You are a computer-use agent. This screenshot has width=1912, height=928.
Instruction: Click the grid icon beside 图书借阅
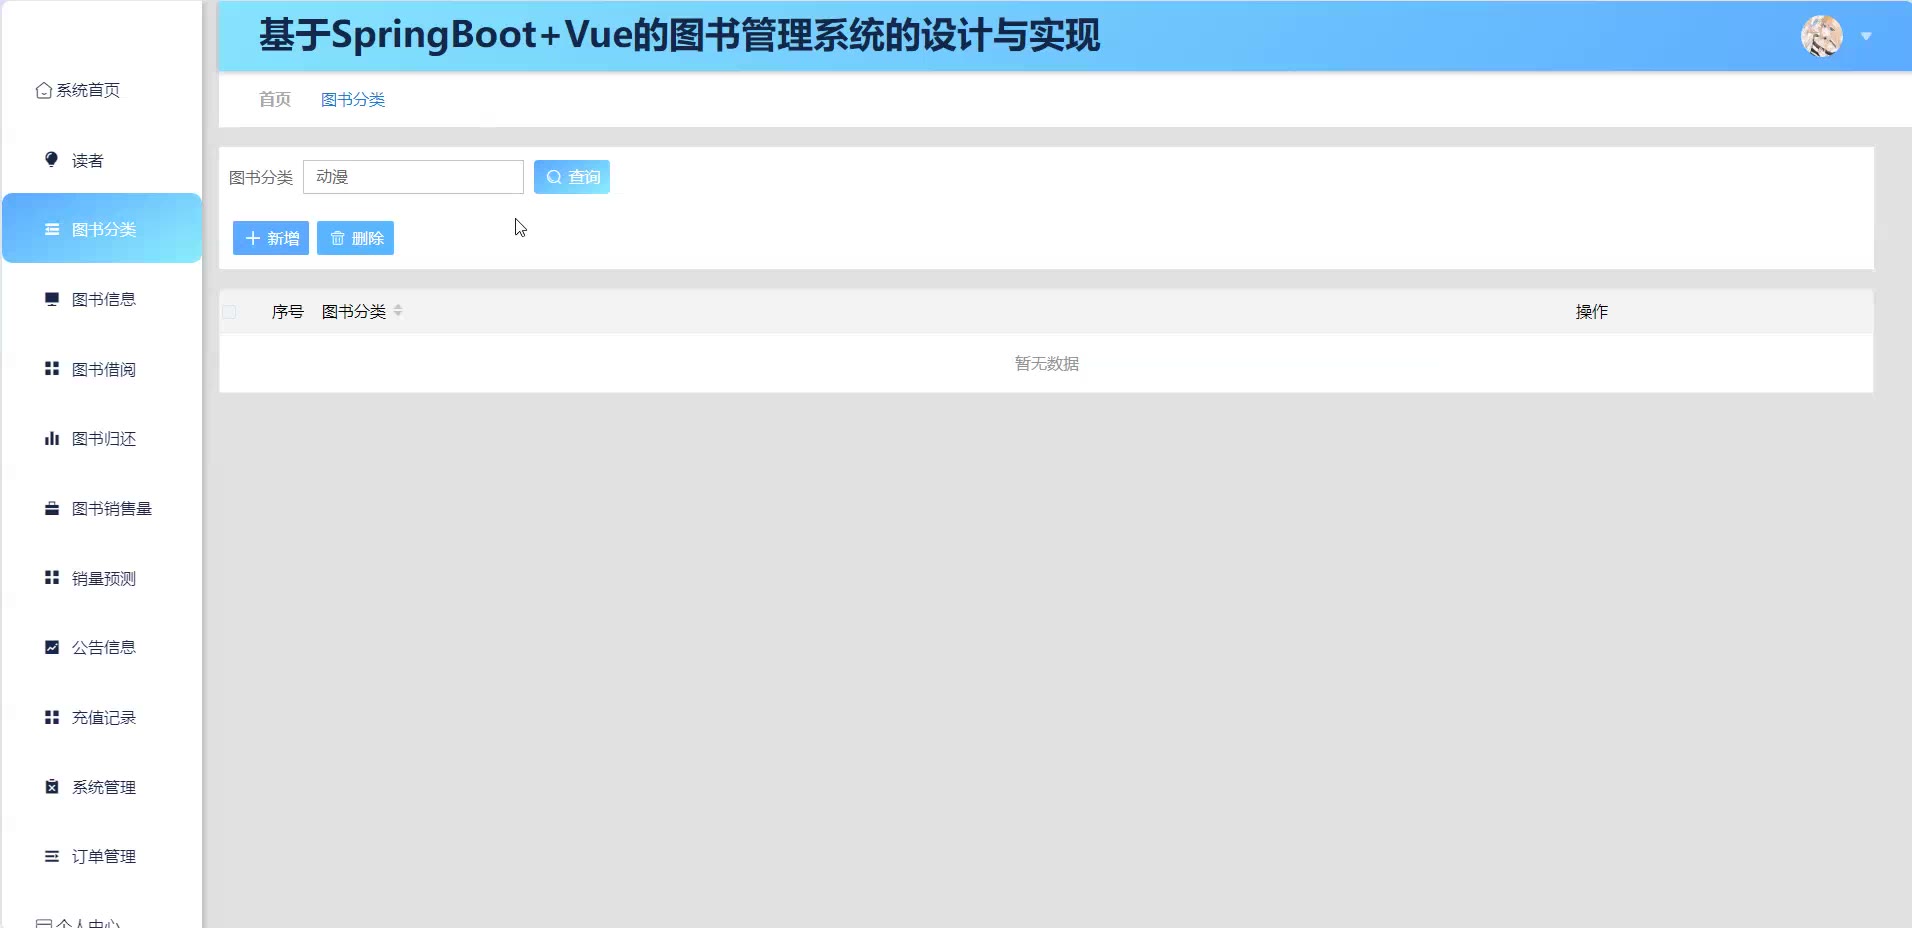point(52,369)
